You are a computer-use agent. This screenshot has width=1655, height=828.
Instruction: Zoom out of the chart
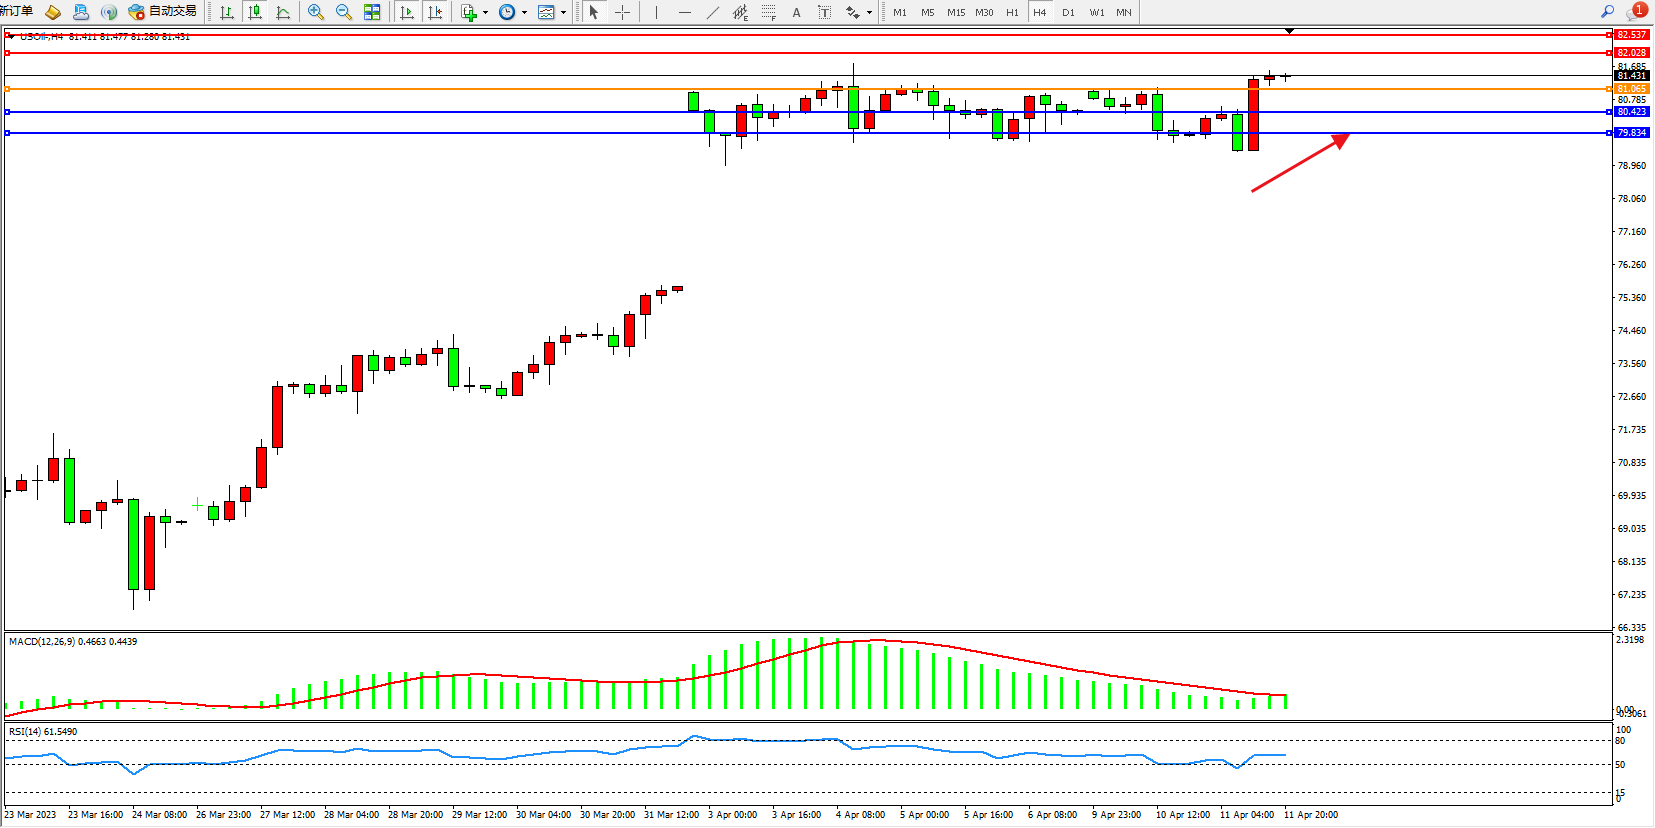point(344,12)
